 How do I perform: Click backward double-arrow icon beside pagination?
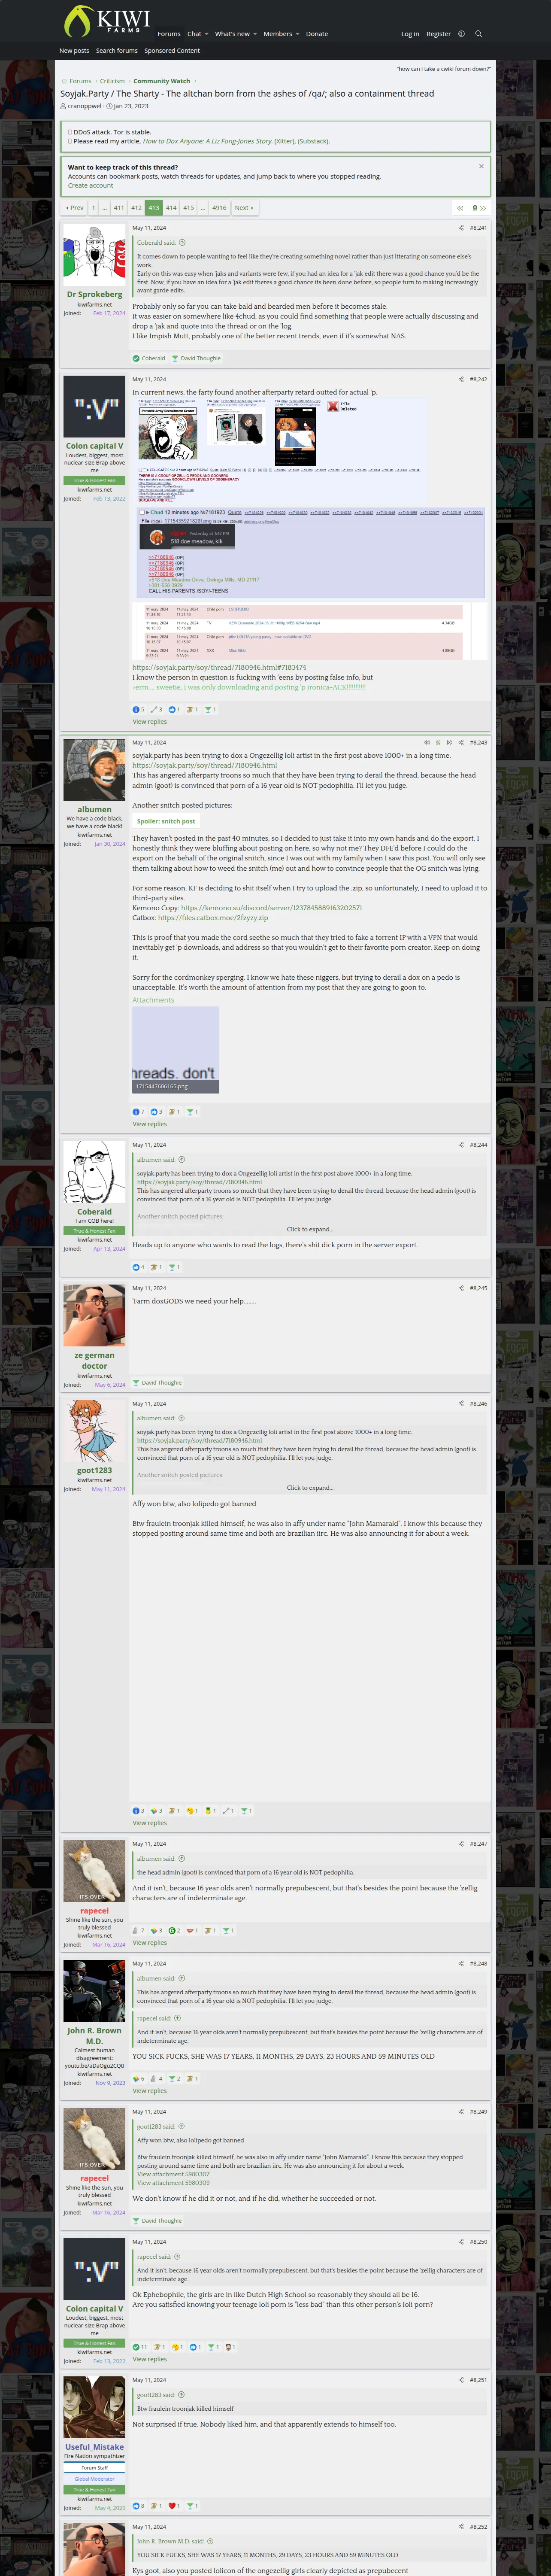coord(460,208)
